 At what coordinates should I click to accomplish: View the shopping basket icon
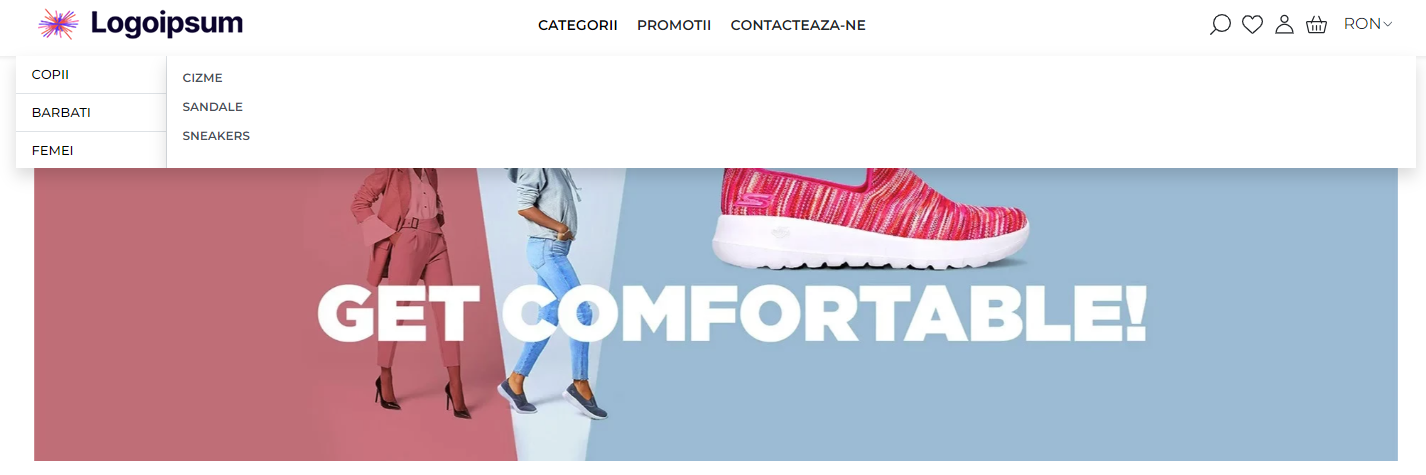coord(1316,25)
